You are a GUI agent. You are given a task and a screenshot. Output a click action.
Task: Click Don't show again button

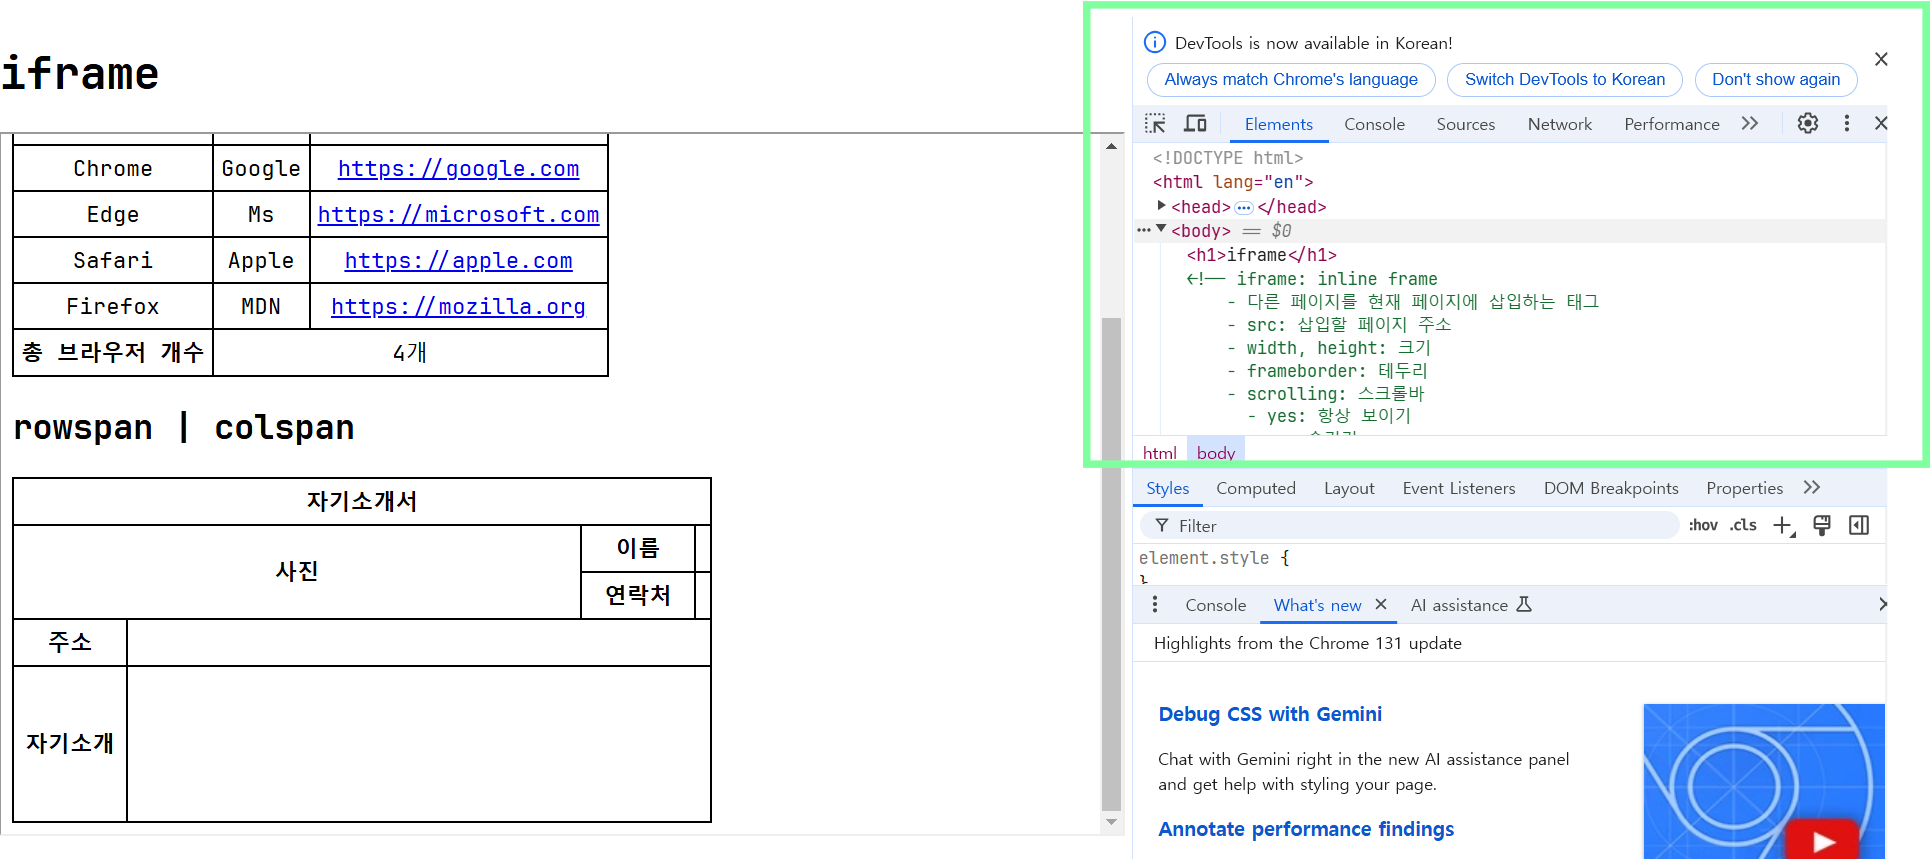pyautogui.click(x=1776, y=80)
